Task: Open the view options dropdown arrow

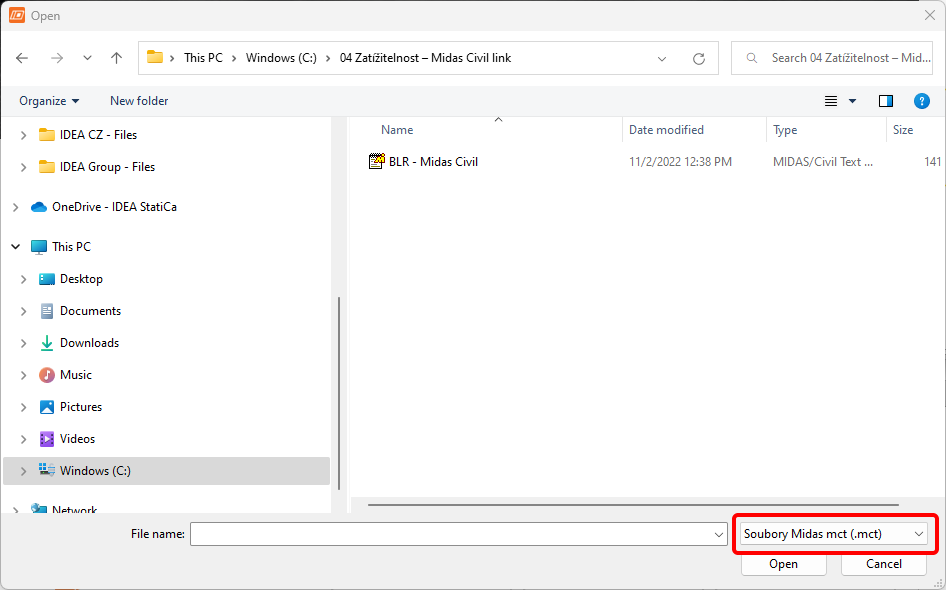Action: [852, 101]
